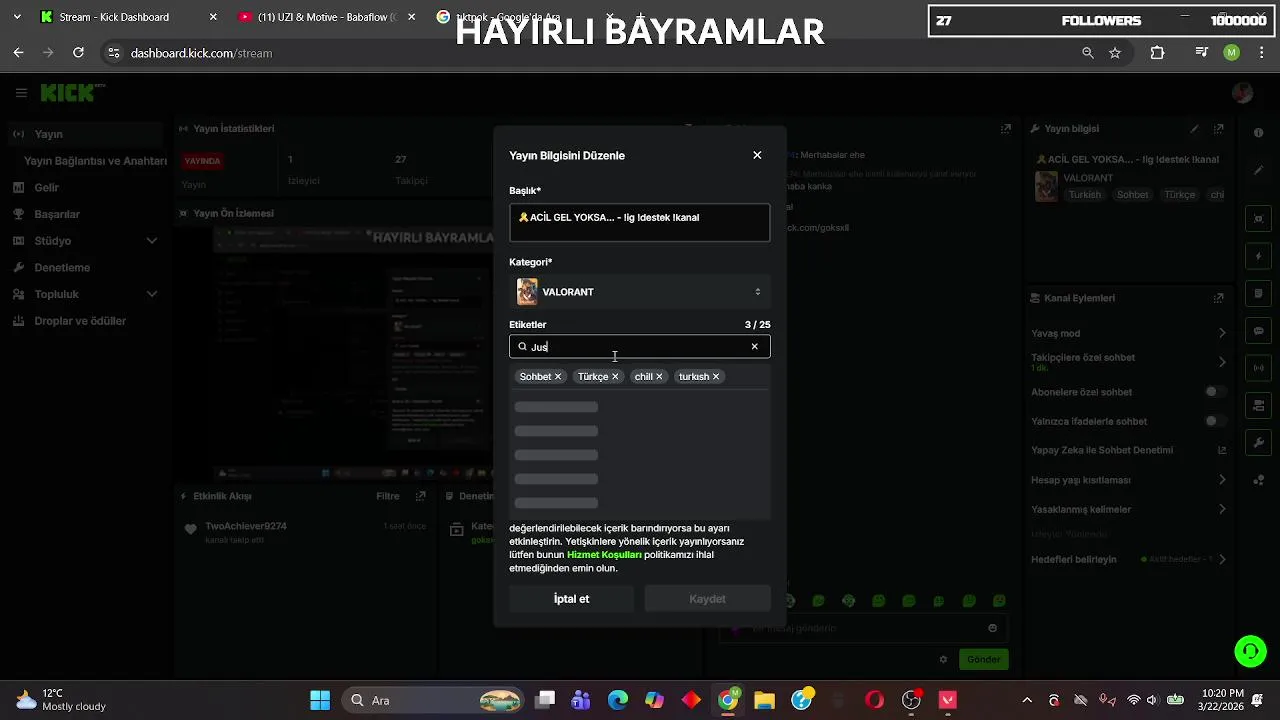Click the wrench icon in right rail
The width and height of the screenshot is (1280, 720).
point(1259,442)
